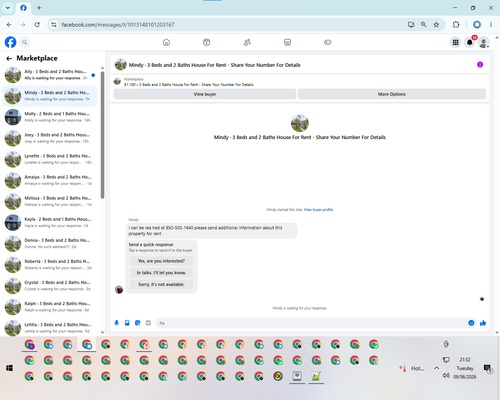This screenshot has width=500, height=400.
Task: Click the listing thumbnail in chat header
Action: (x=121, y=64)
